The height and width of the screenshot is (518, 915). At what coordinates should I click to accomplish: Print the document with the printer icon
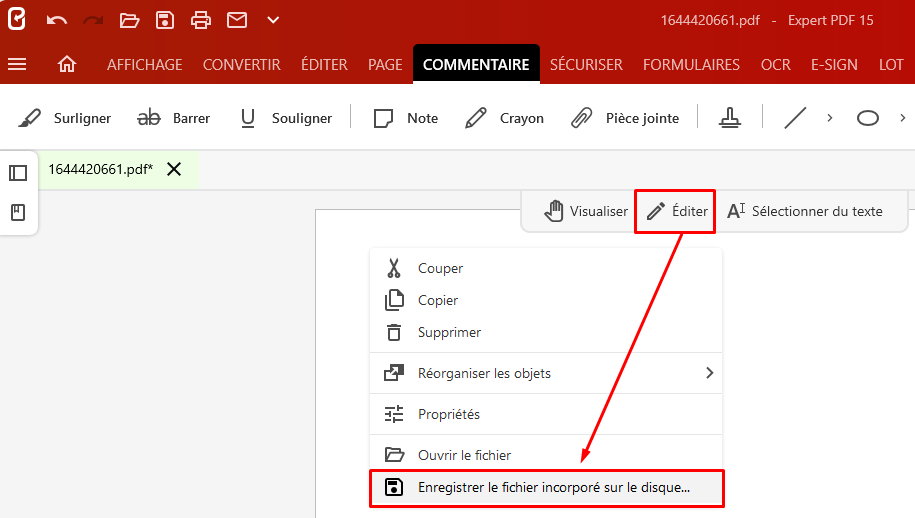201,20
